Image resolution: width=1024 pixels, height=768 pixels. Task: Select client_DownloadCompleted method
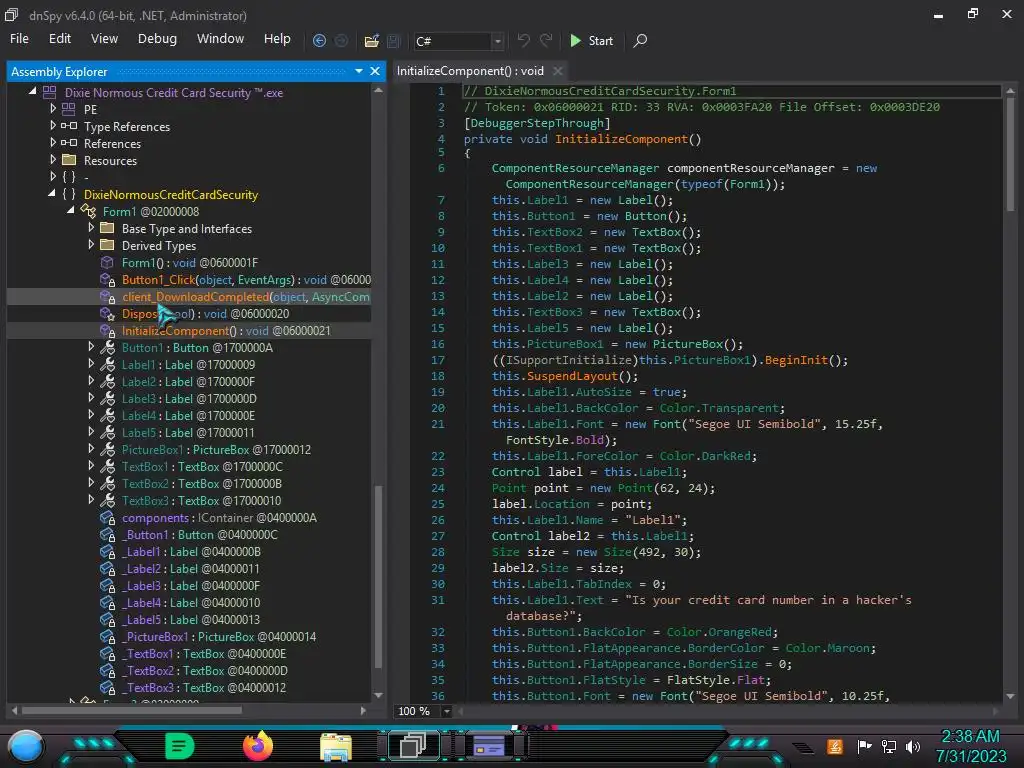(246, 296)
